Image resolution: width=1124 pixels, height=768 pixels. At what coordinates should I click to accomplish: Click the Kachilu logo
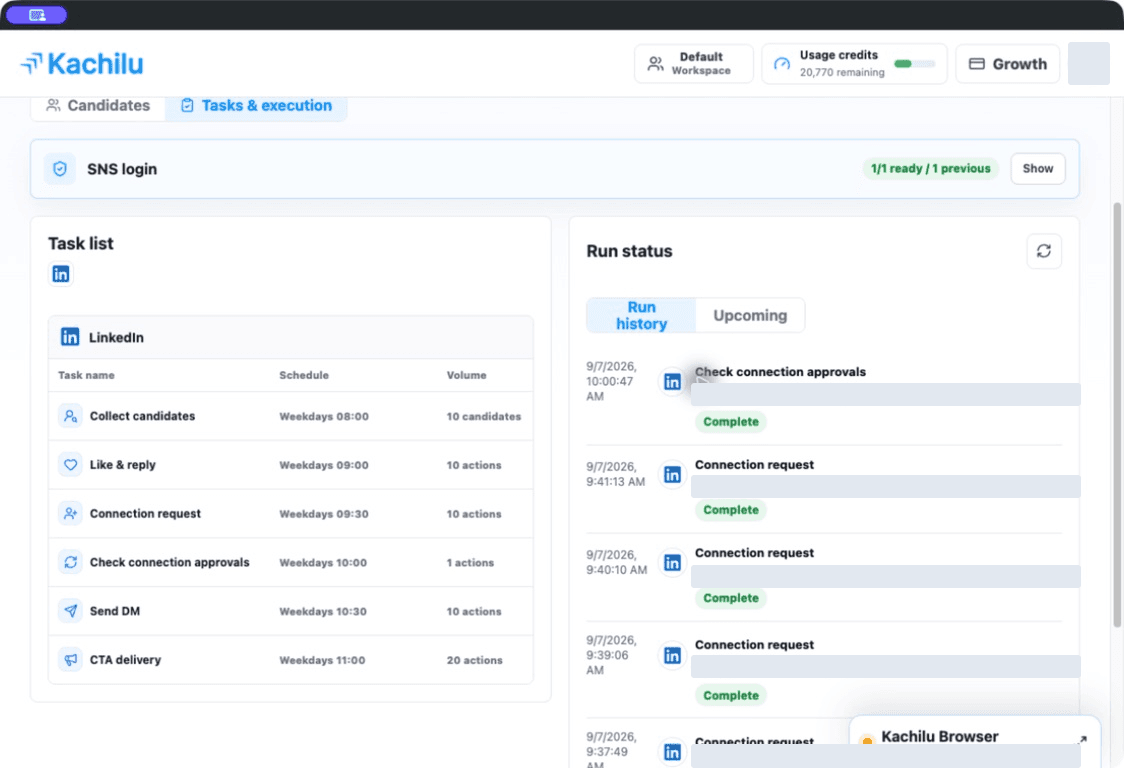[x=82, y=64]
